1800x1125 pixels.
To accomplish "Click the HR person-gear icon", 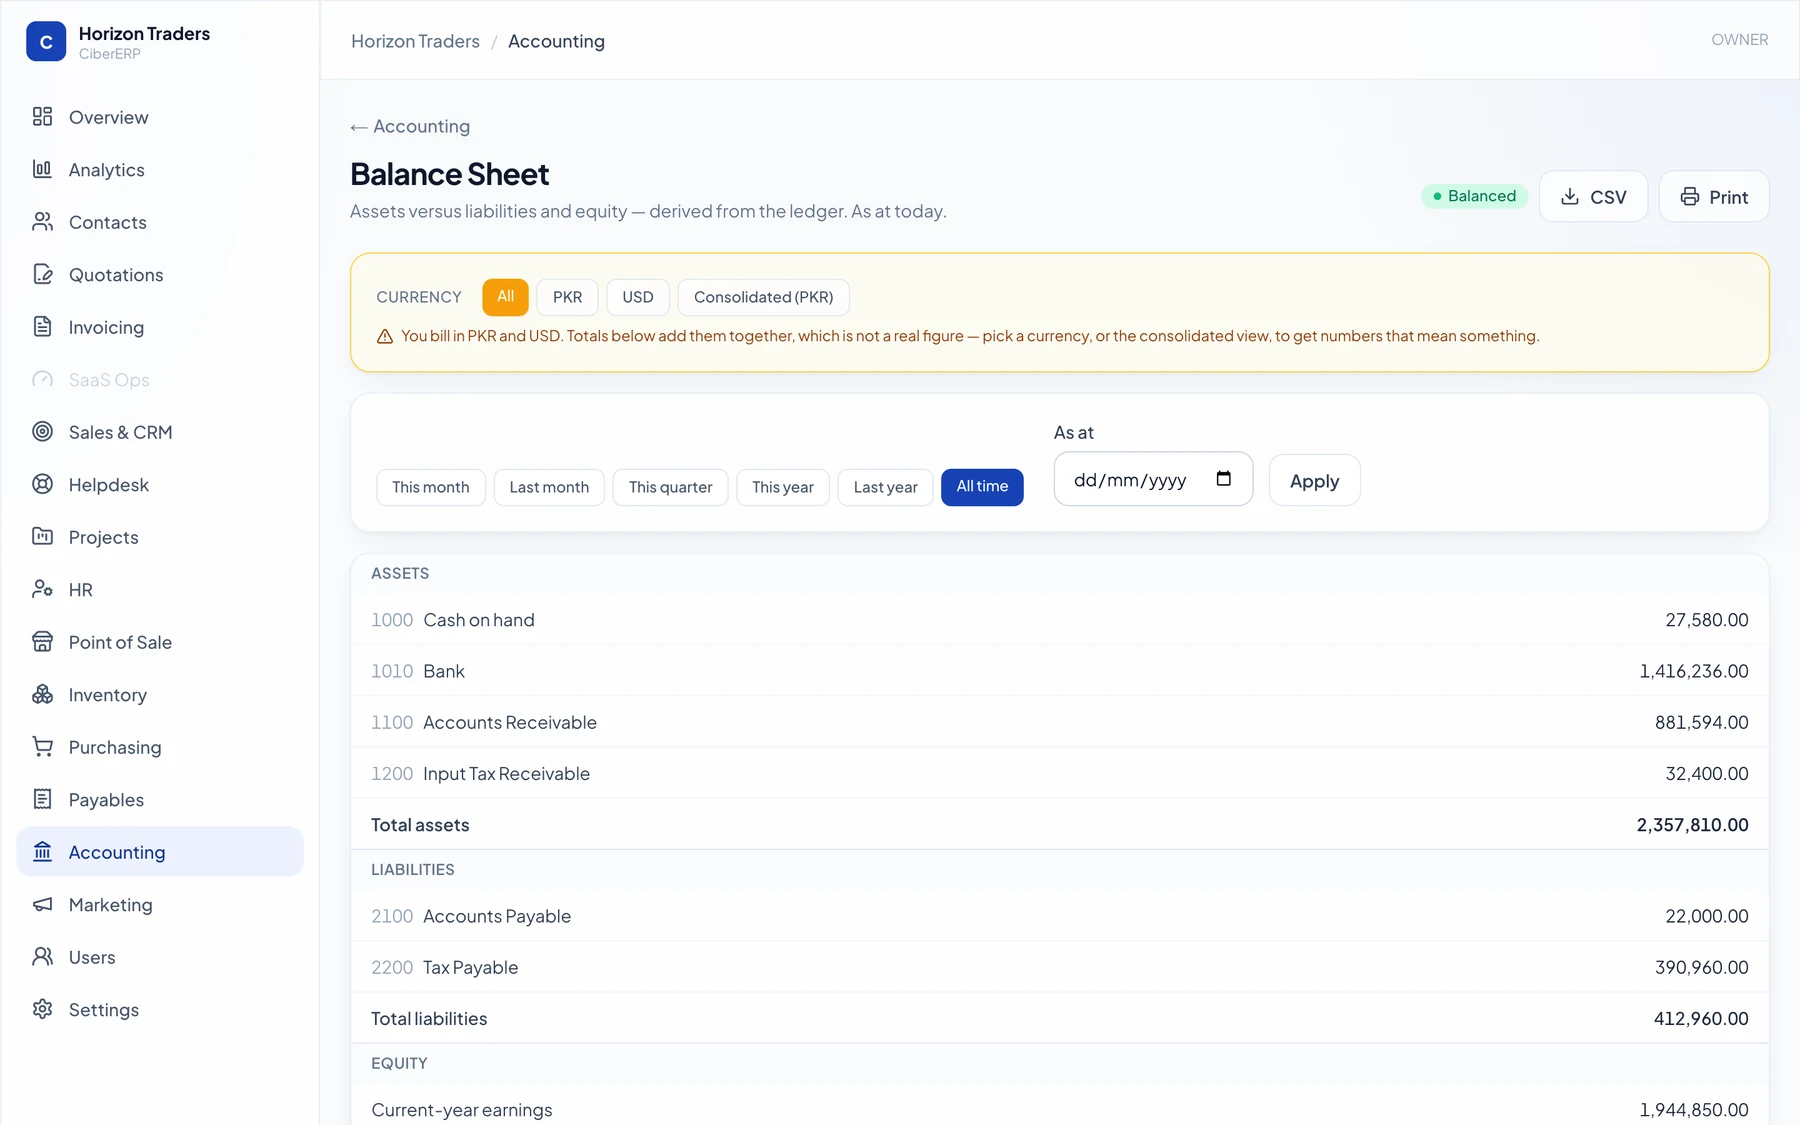I will 42,589.
